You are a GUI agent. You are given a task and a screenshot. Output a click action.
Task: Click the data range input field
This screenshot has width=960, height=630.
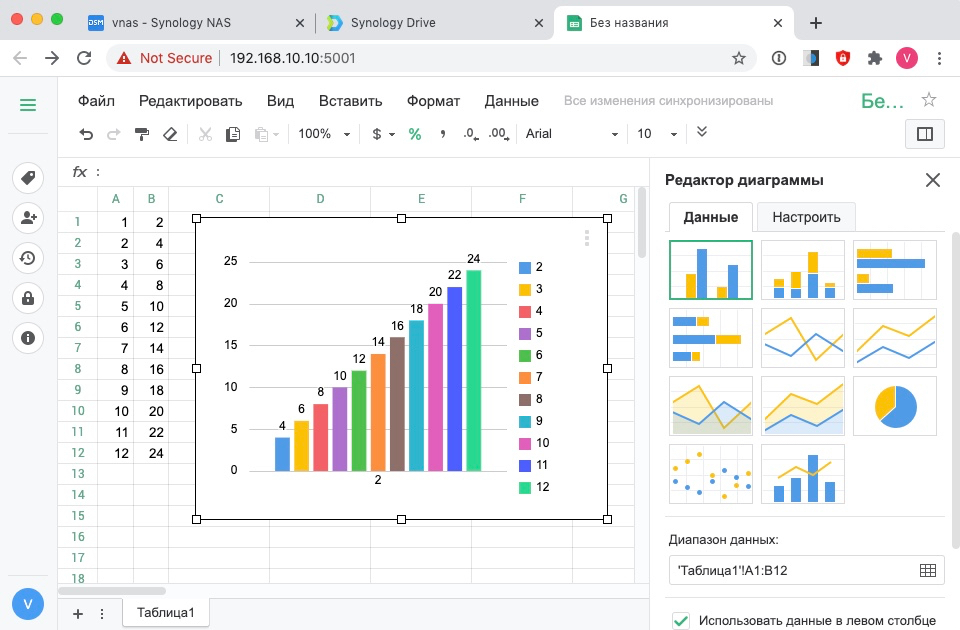tap(790, 570)
